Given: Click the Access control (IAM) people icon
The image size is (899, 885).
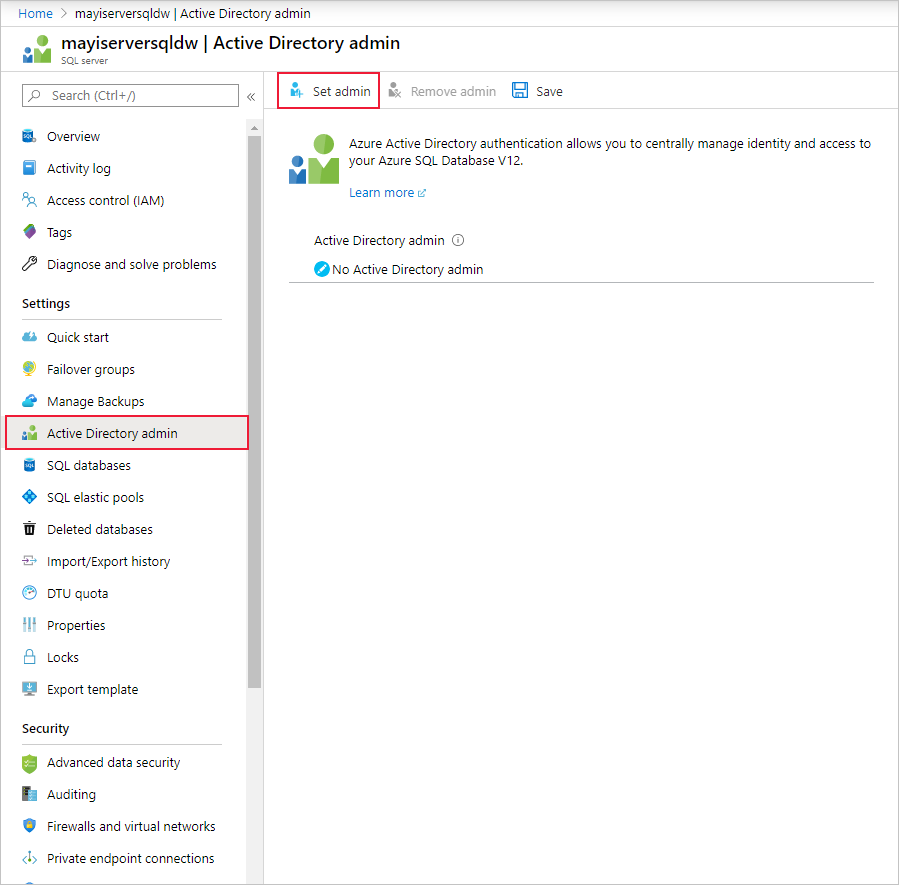Looking at the screenshot, I should (29, 200).
